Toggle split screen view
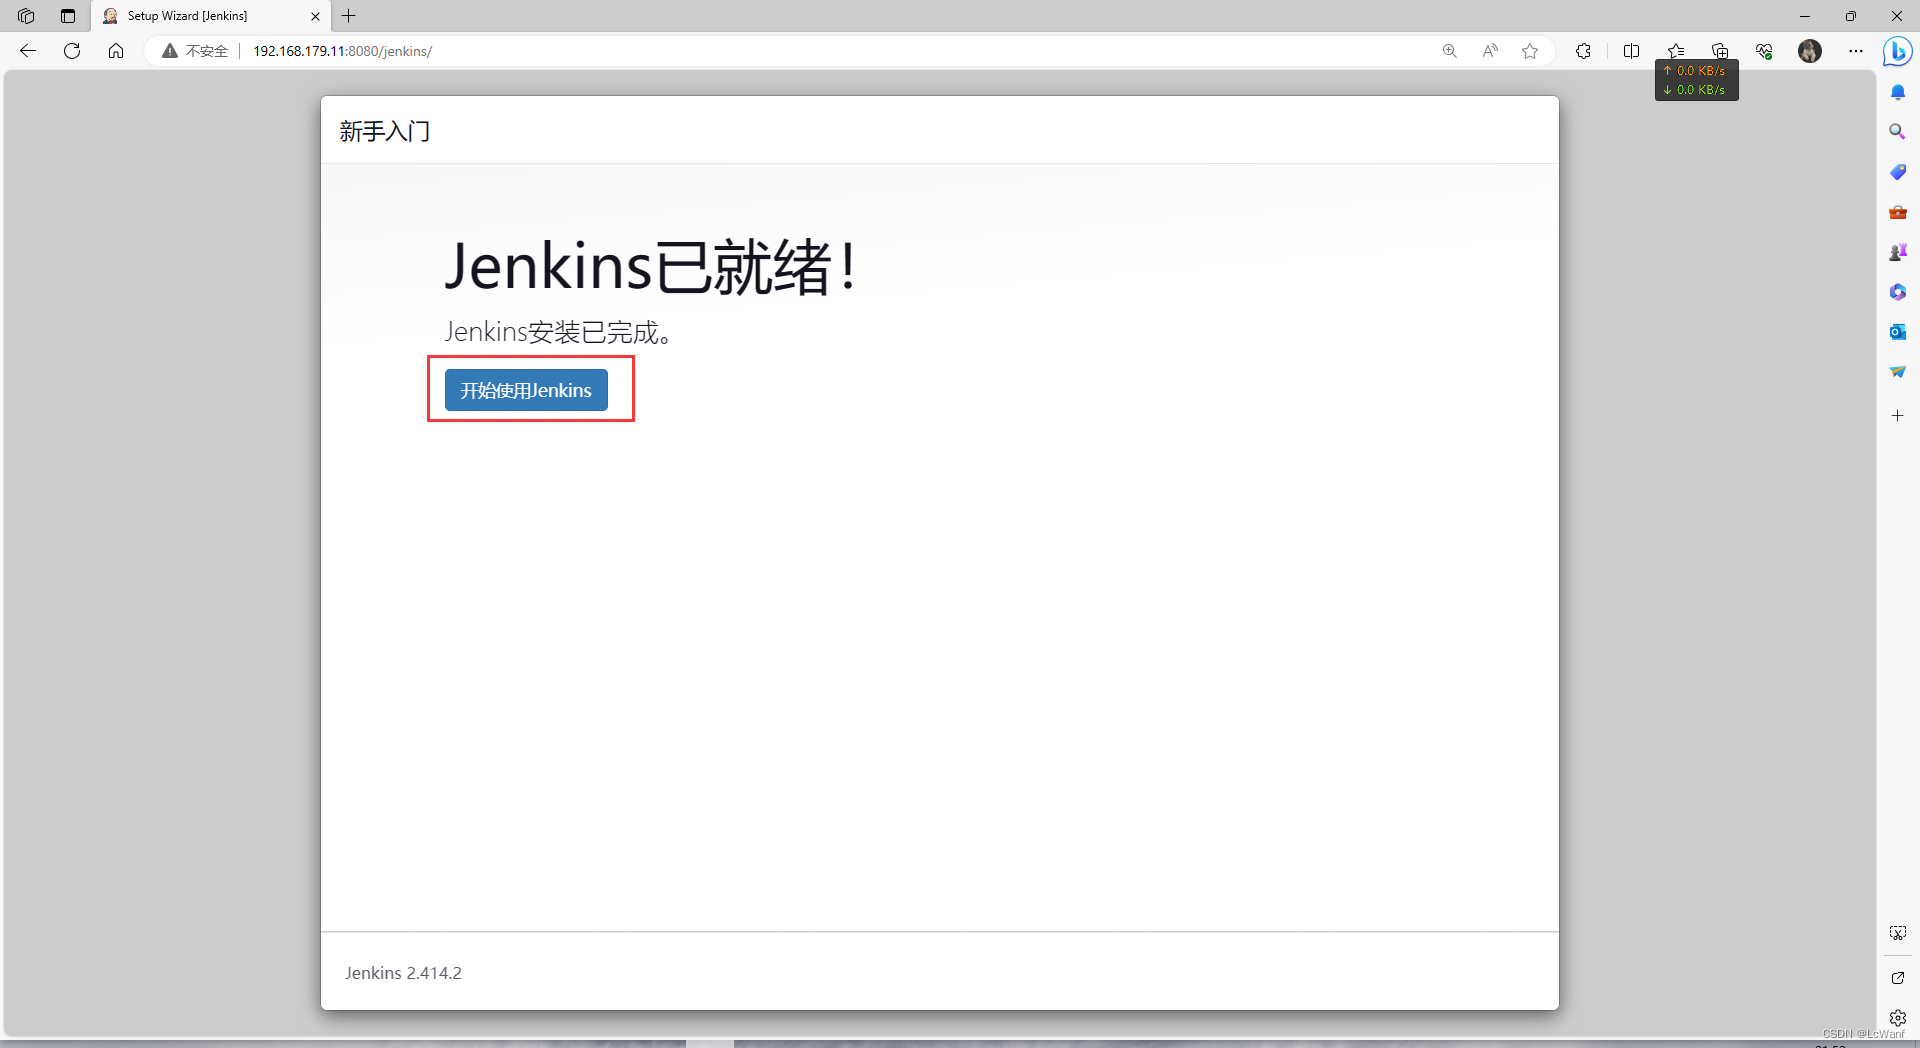1920x1048 pixels. [x=1631, y=51]
